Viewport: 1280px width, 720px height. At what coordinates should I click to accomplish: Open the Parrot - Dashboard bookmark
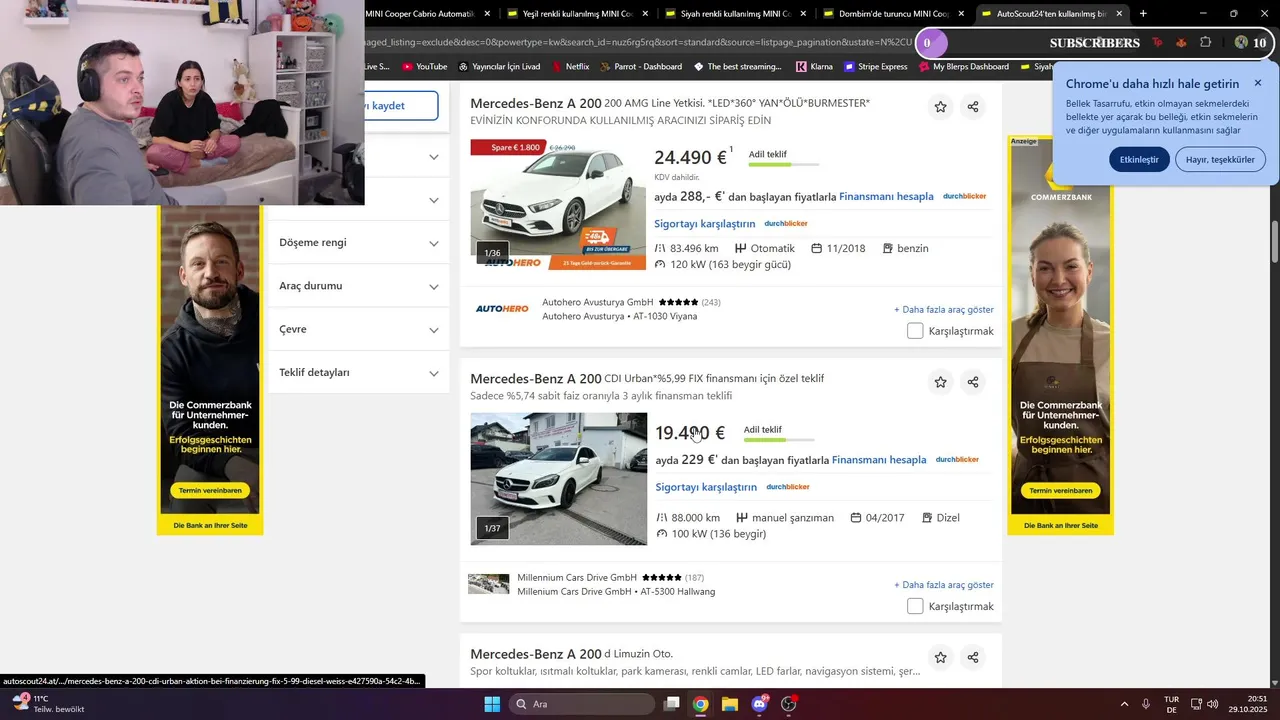click(x=640, y=67)
